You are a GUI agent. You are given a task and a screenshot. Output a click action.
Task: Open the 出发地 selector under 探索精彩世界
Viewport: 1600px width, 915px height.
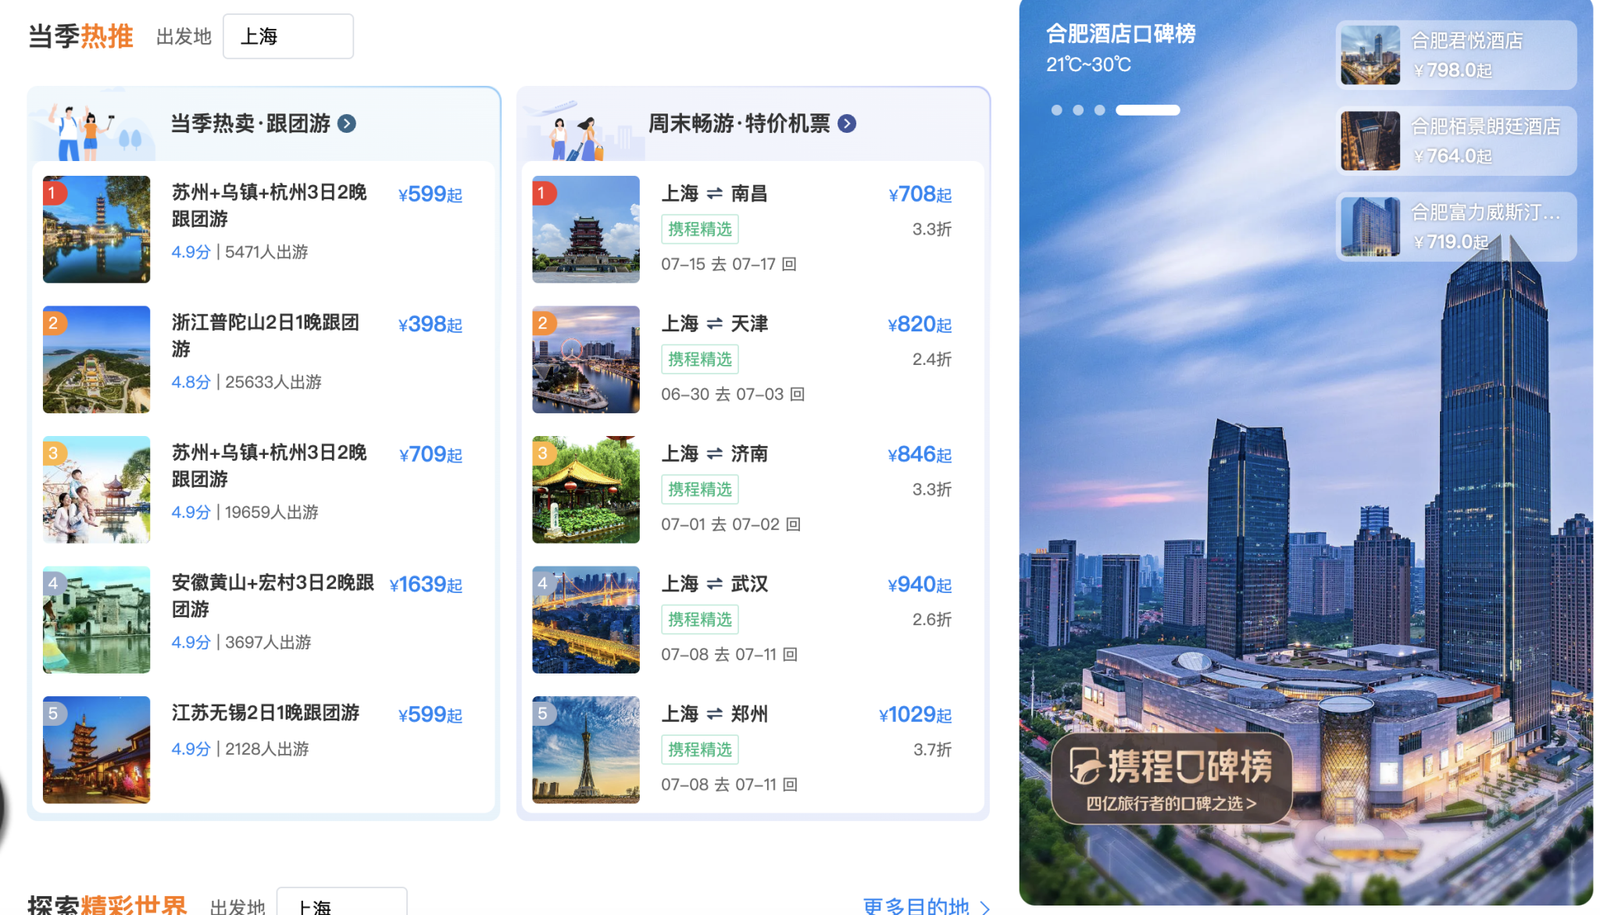click(341, 905)
